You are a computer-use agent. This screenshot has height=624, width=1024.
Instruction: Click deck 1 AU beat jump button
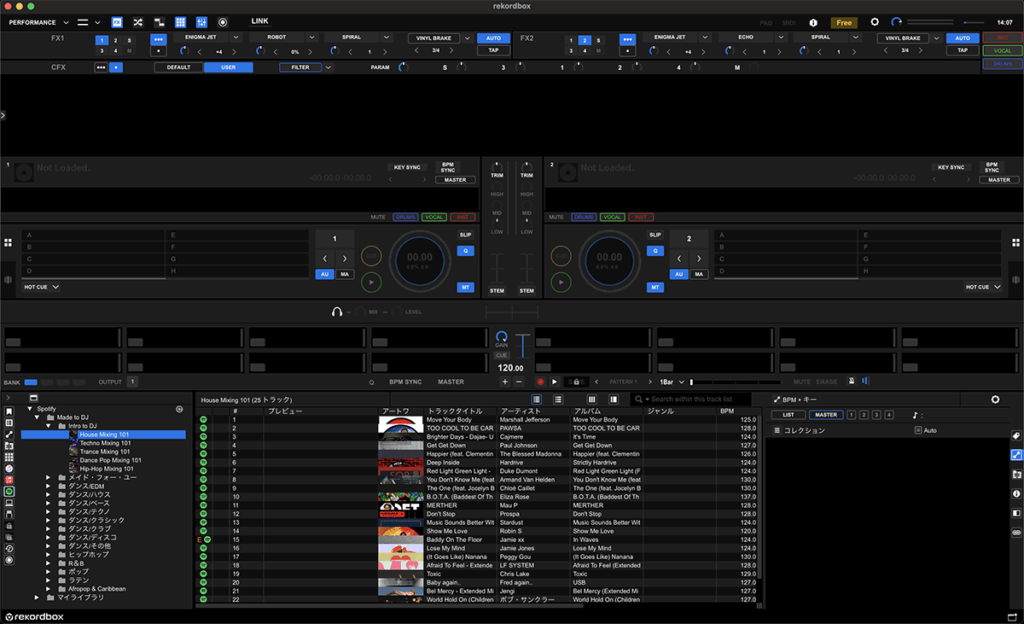pyautogui.click(x=325, y=274)
